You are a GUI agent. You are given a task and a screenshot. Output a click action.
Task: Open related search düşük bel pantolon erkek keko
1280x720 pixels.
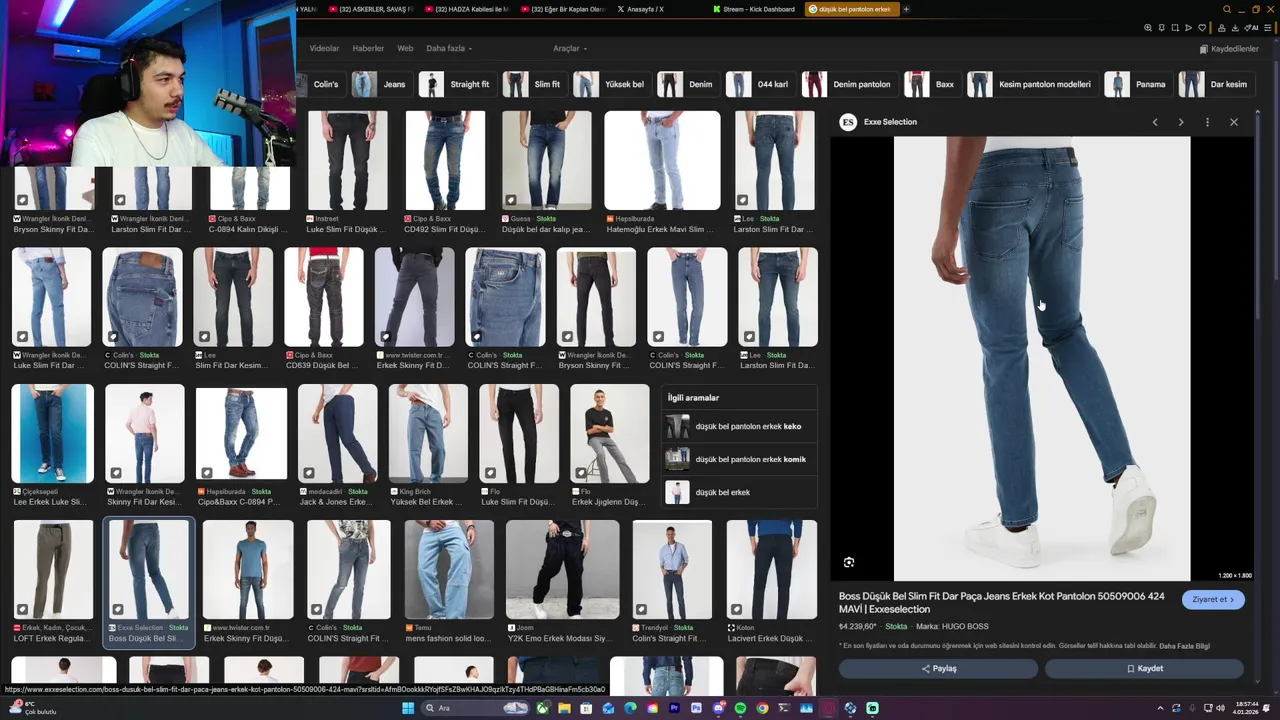(739, 427)
